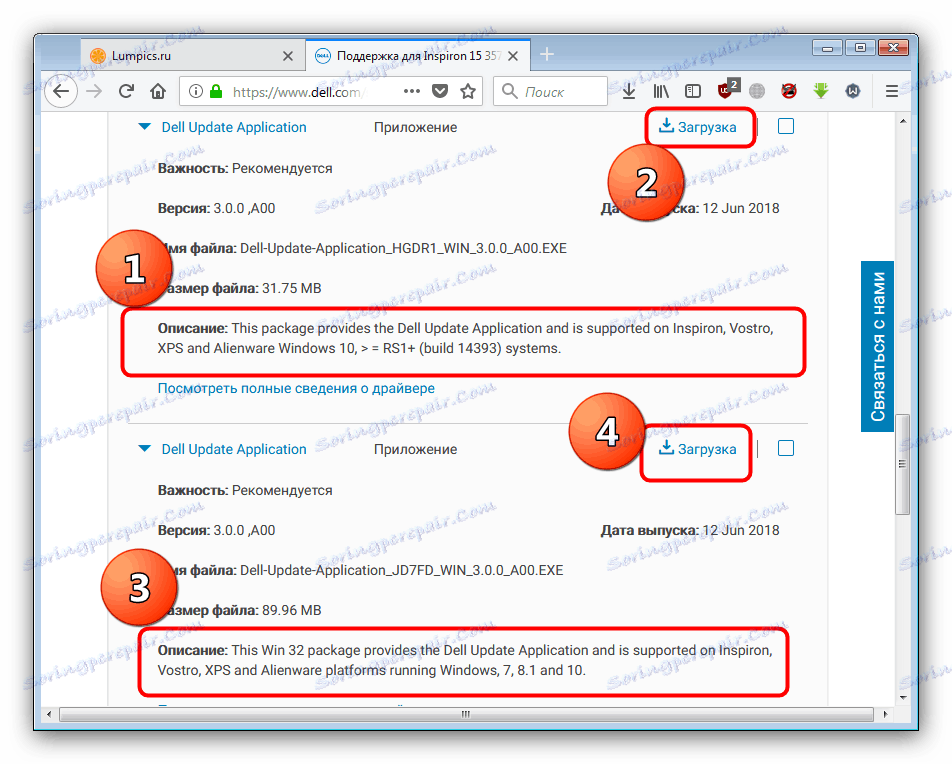Open page actions three-dots menu
Viewport: 952px width, 764px height.
click(412, 91)
